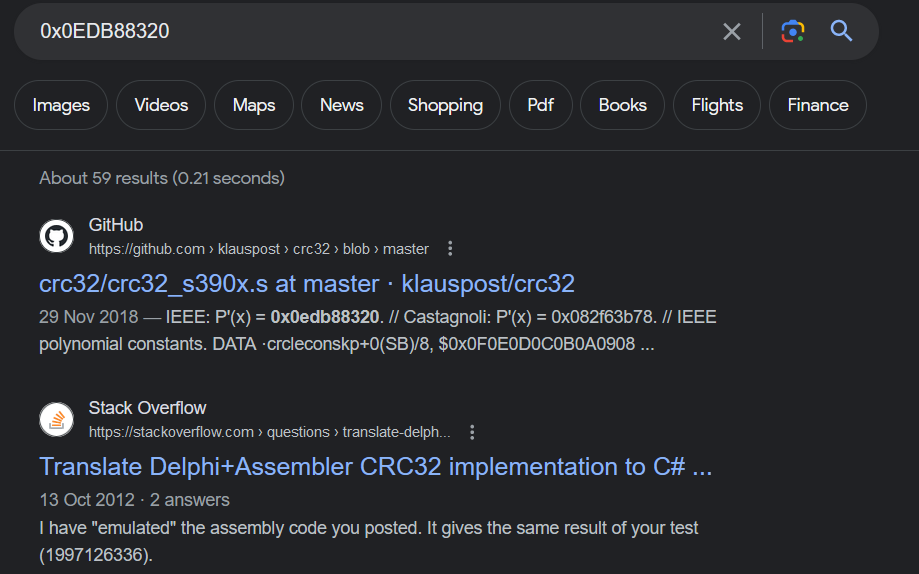919x574 pixels.
Task: Select the Finance filter chip
Action: (x=817, y=105)
